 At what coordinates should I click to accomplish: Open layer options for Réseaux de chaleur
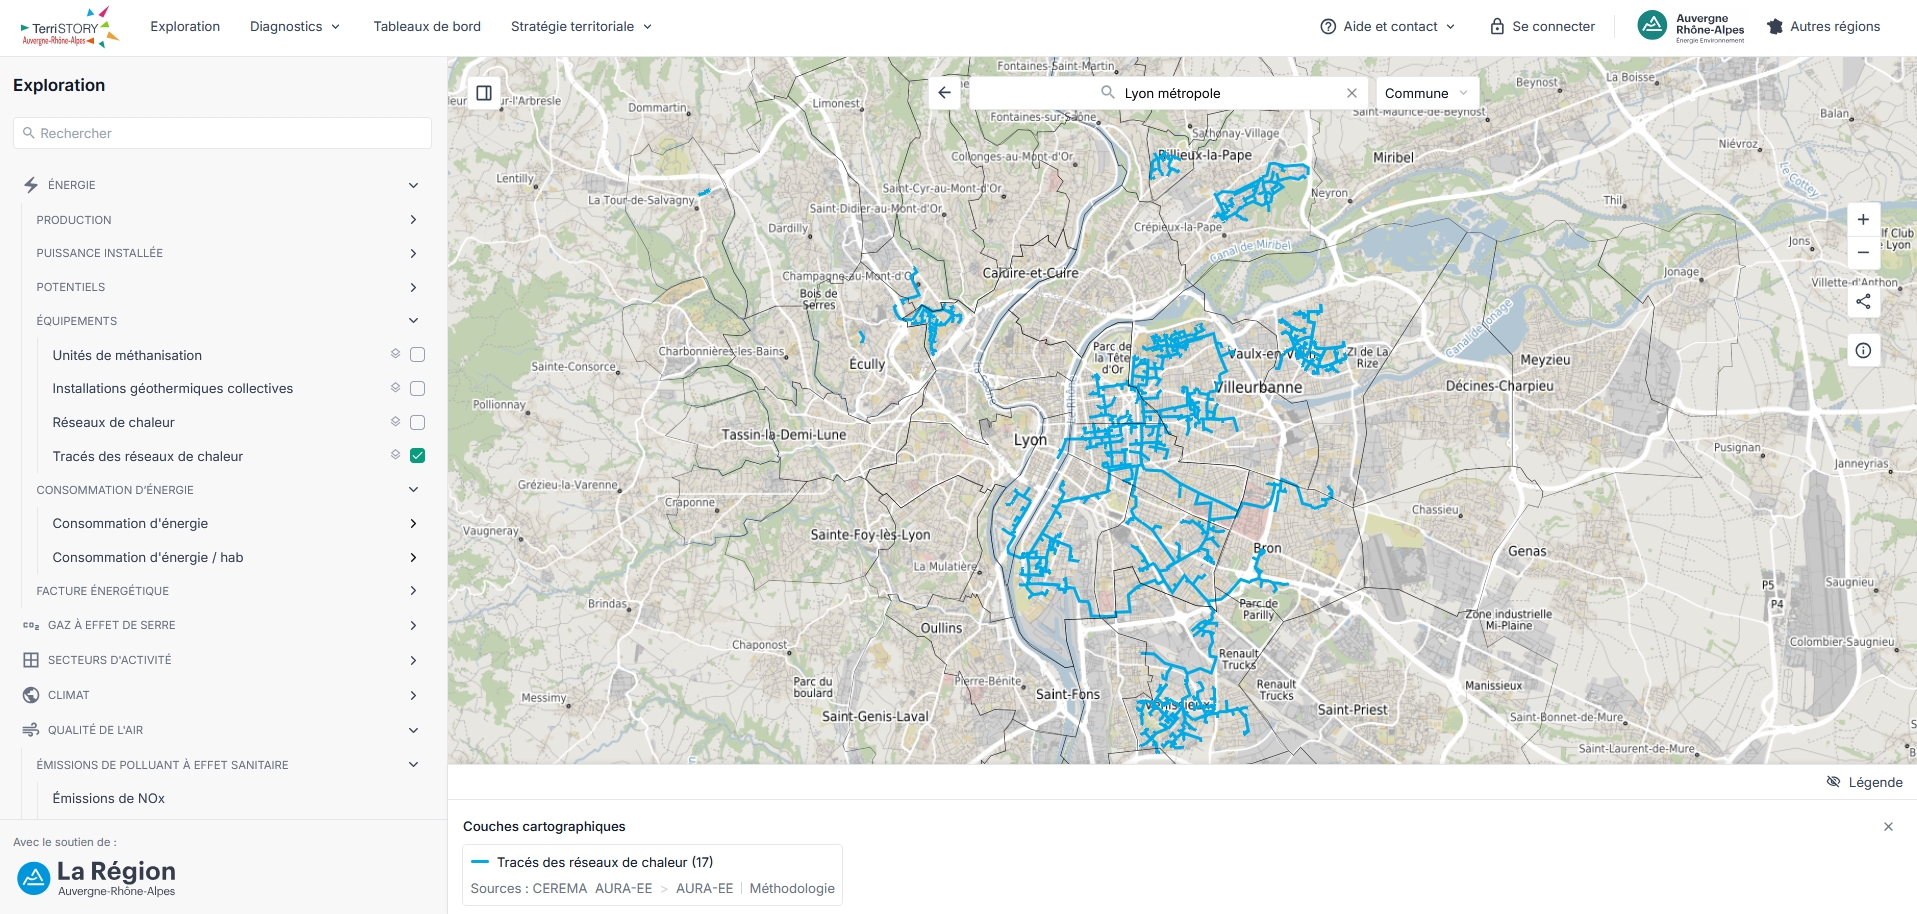tap(396, 422)
